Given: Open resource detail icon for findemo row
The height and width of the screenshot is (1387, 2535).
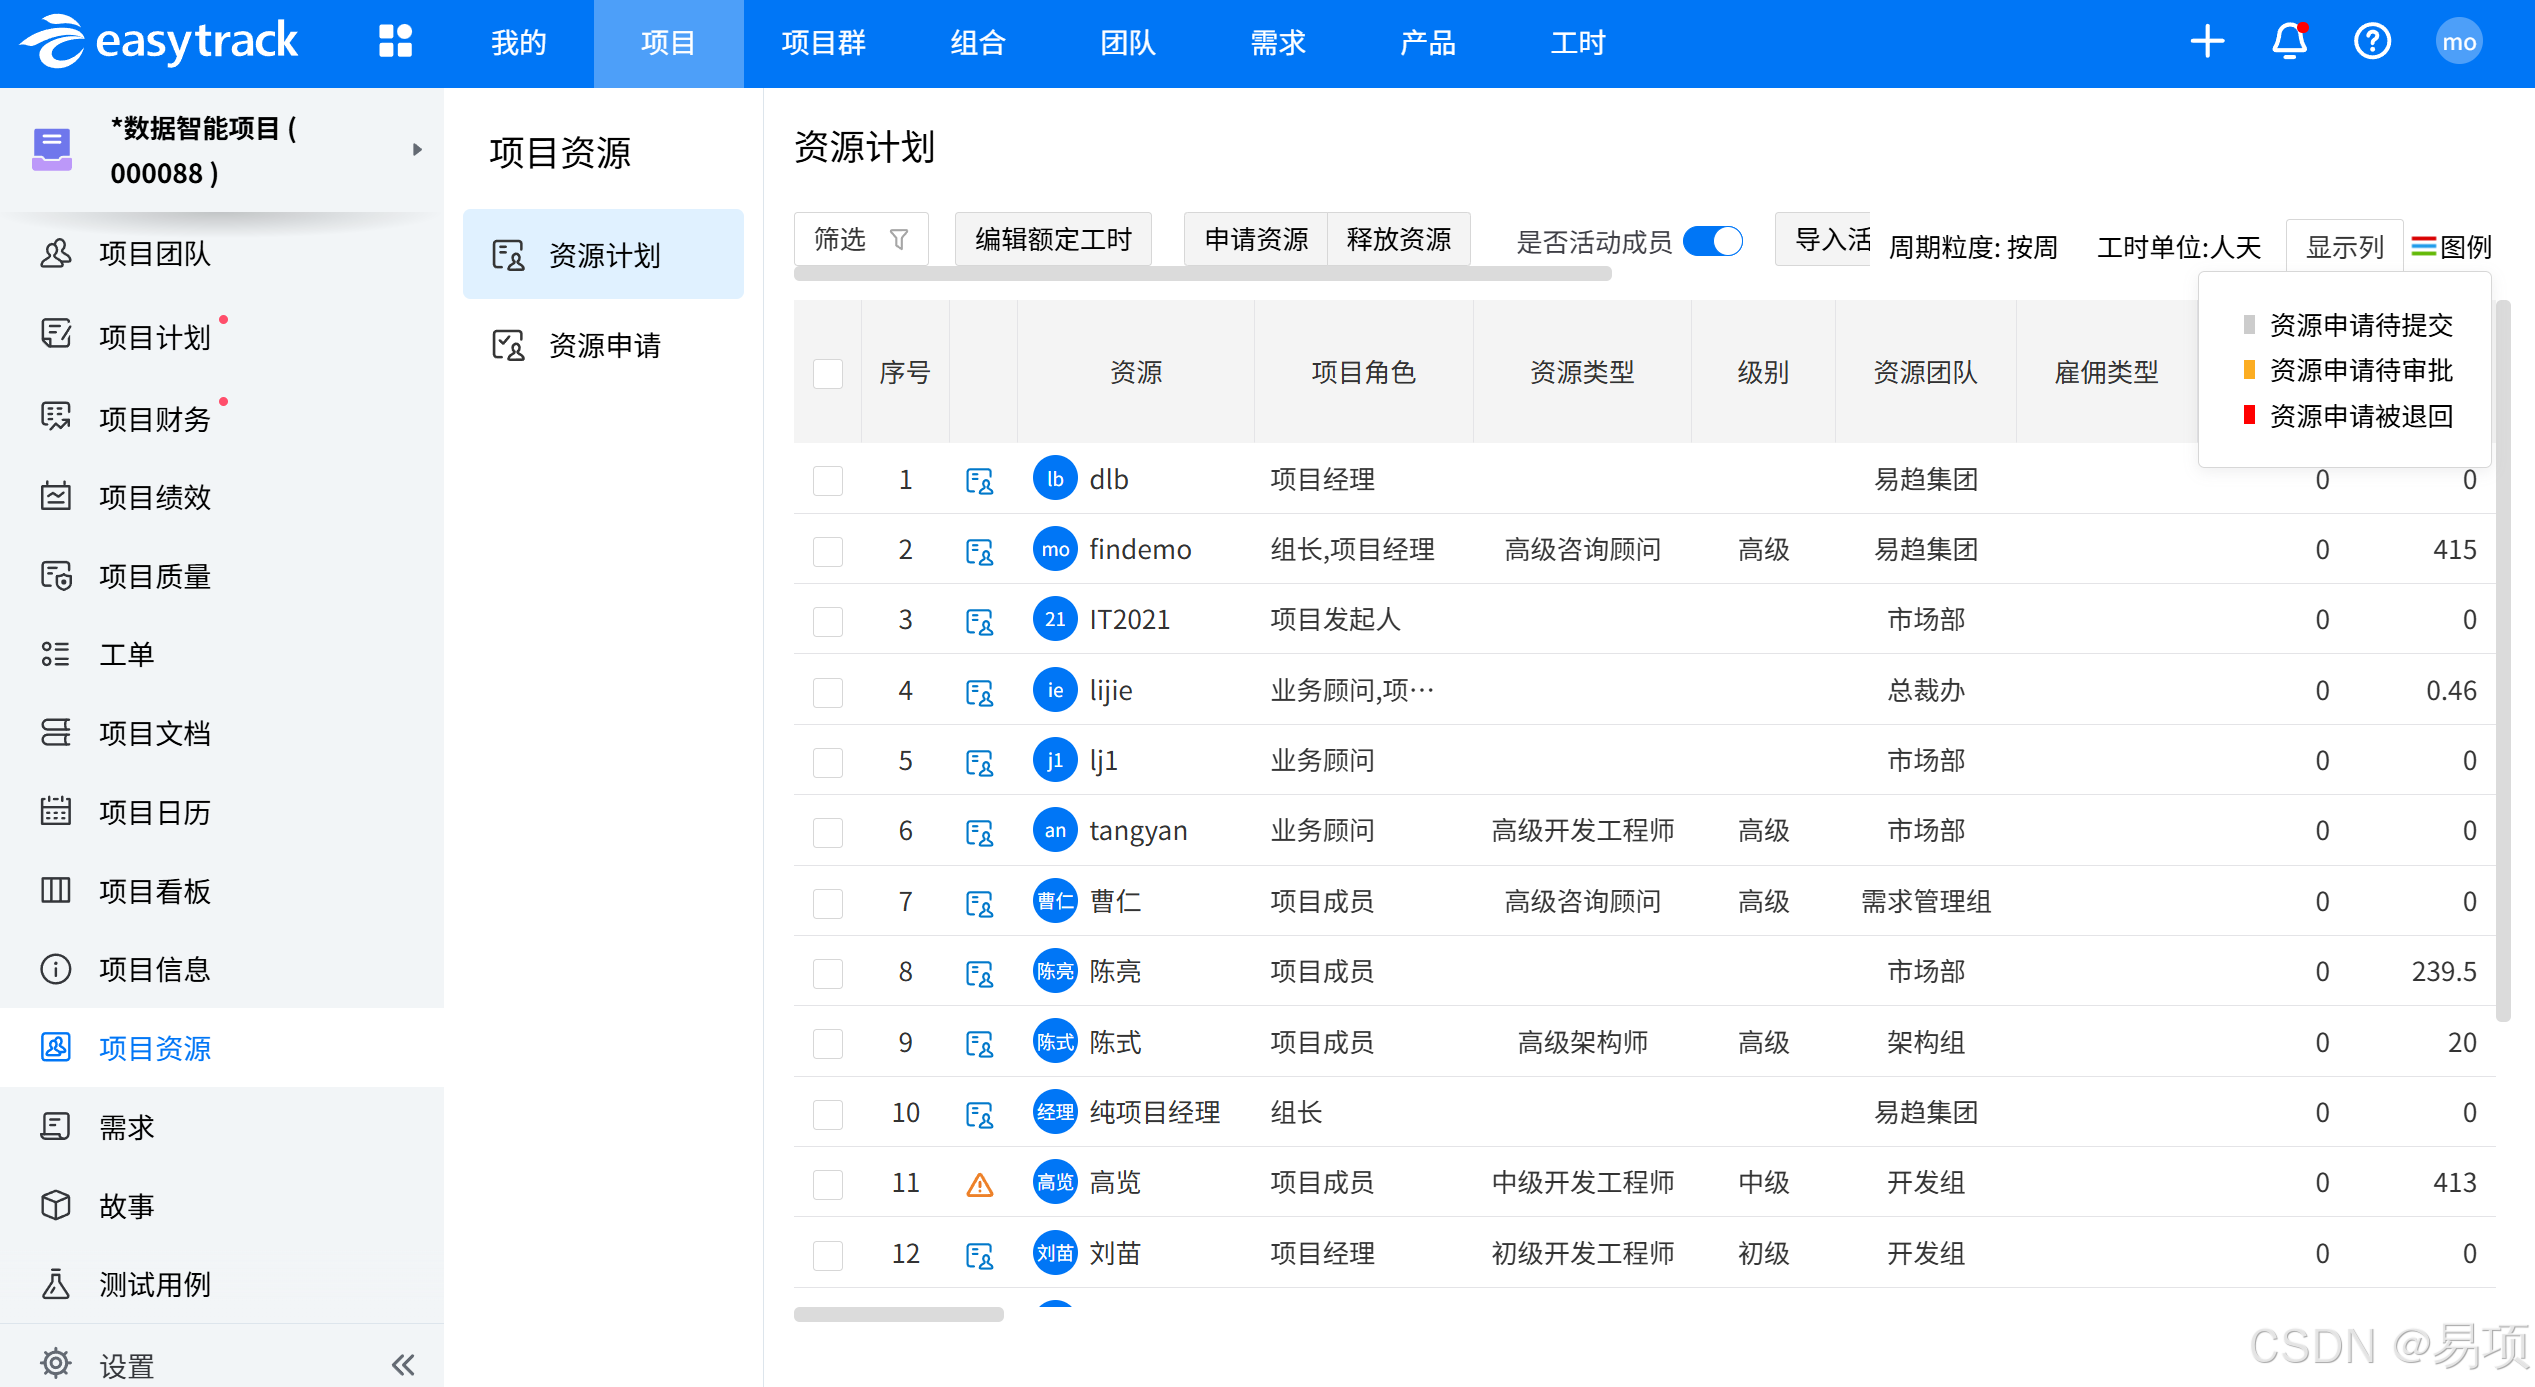Looking at the screenshot, I should [979, 551].
